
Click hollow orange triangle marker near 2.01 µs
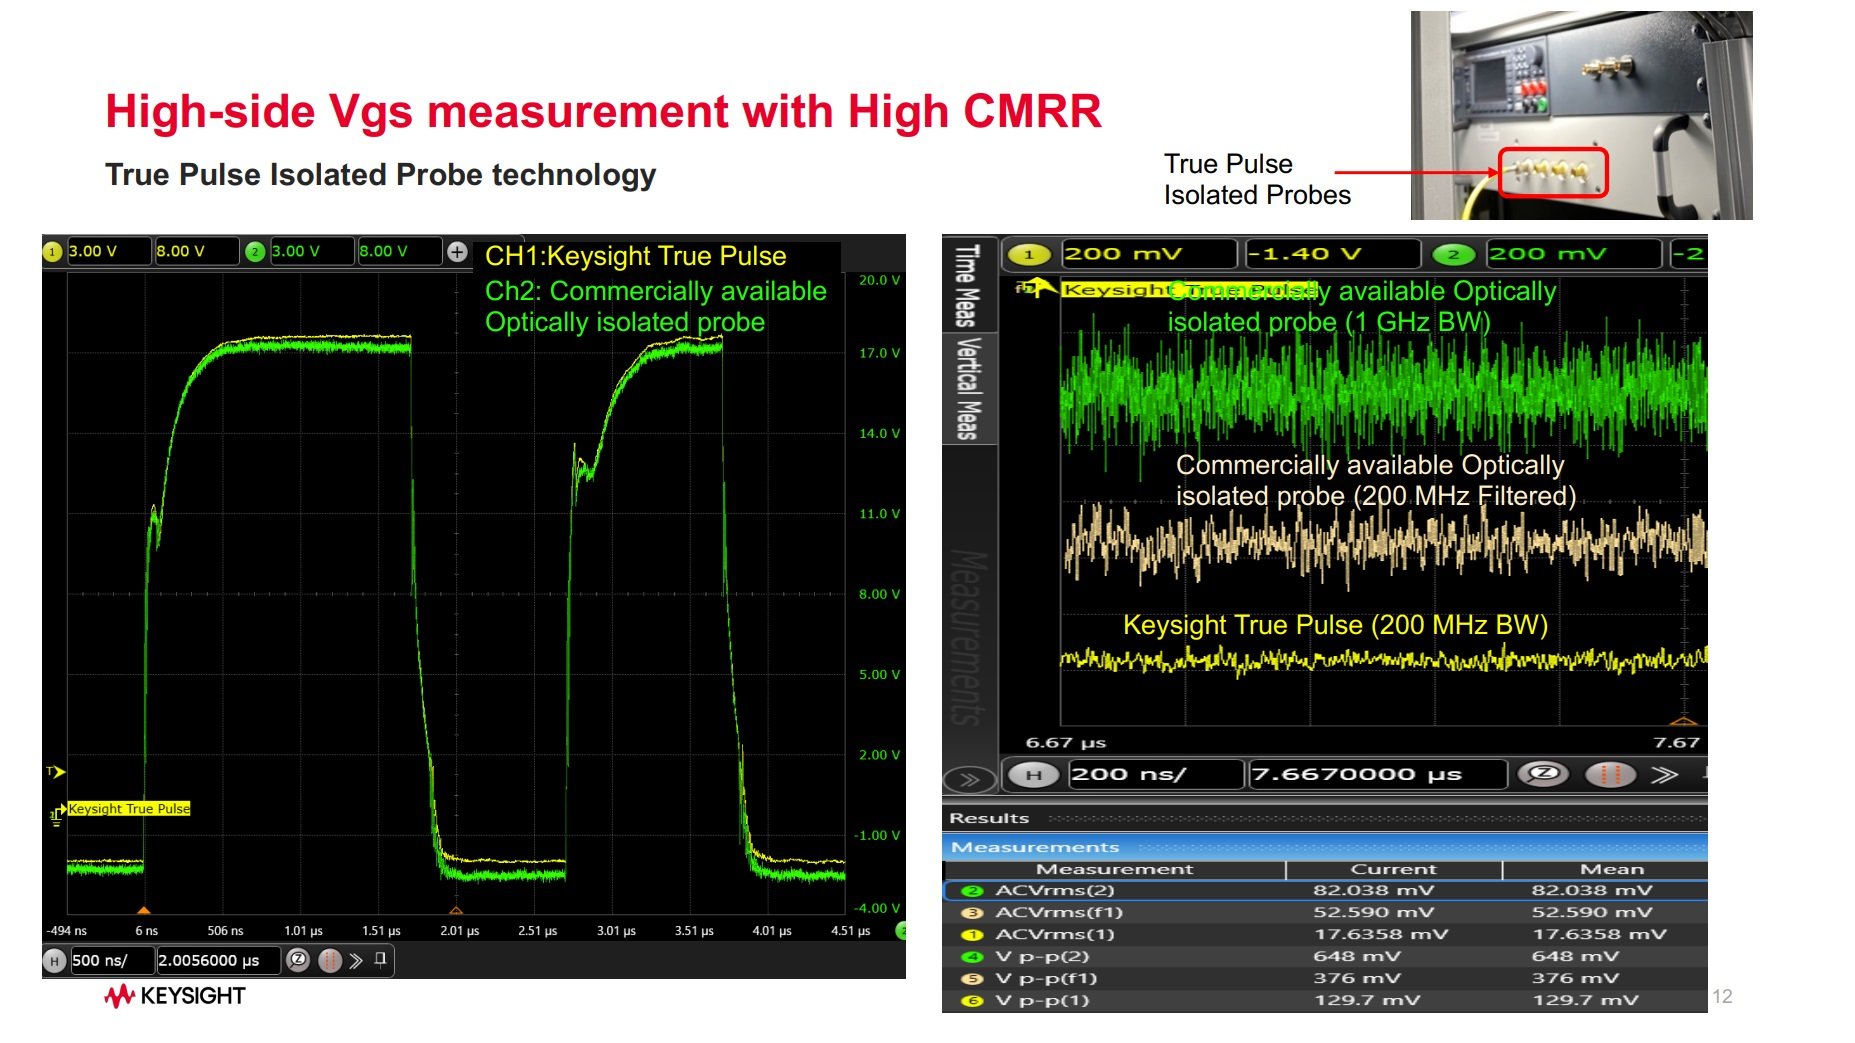click(x=456, y=910)
